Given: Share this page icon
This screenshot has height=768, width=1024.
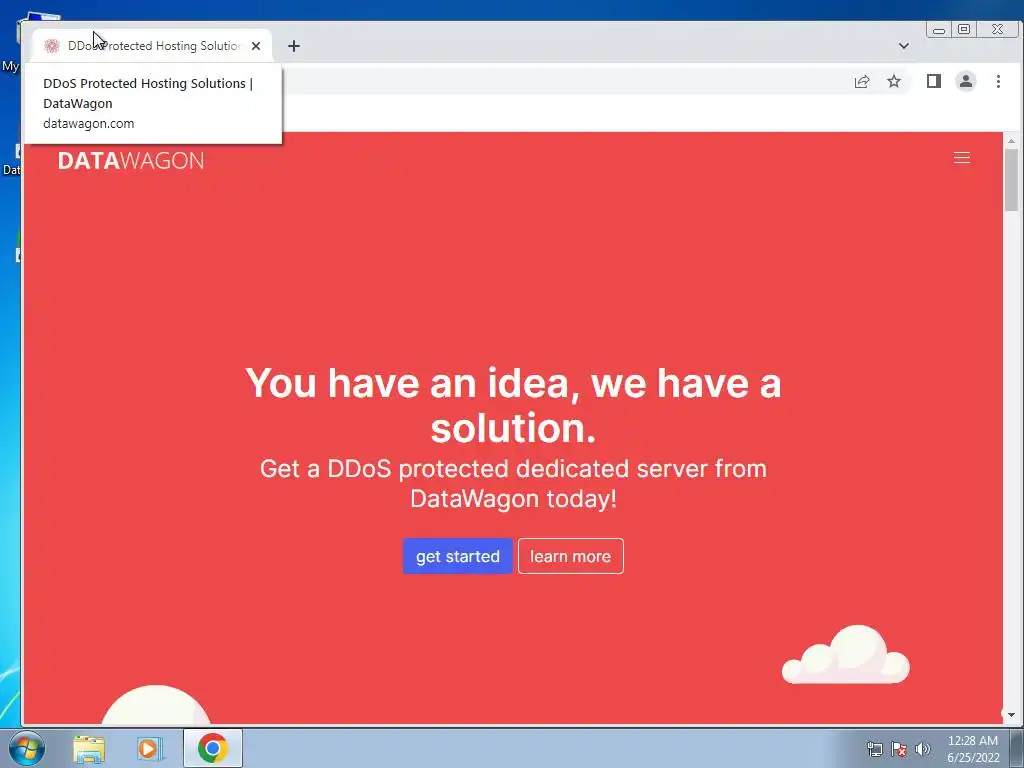Looking at the screenshot, I should point(862,82).
